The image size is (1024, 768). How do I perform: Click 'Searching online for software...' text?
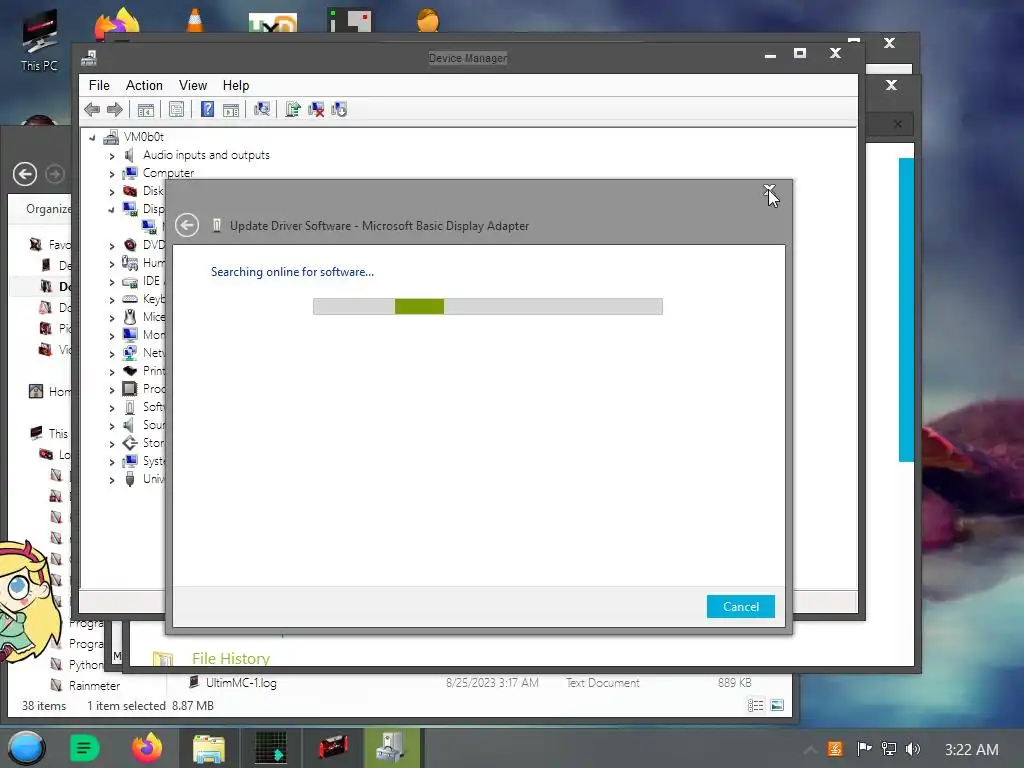click(293, 272)
